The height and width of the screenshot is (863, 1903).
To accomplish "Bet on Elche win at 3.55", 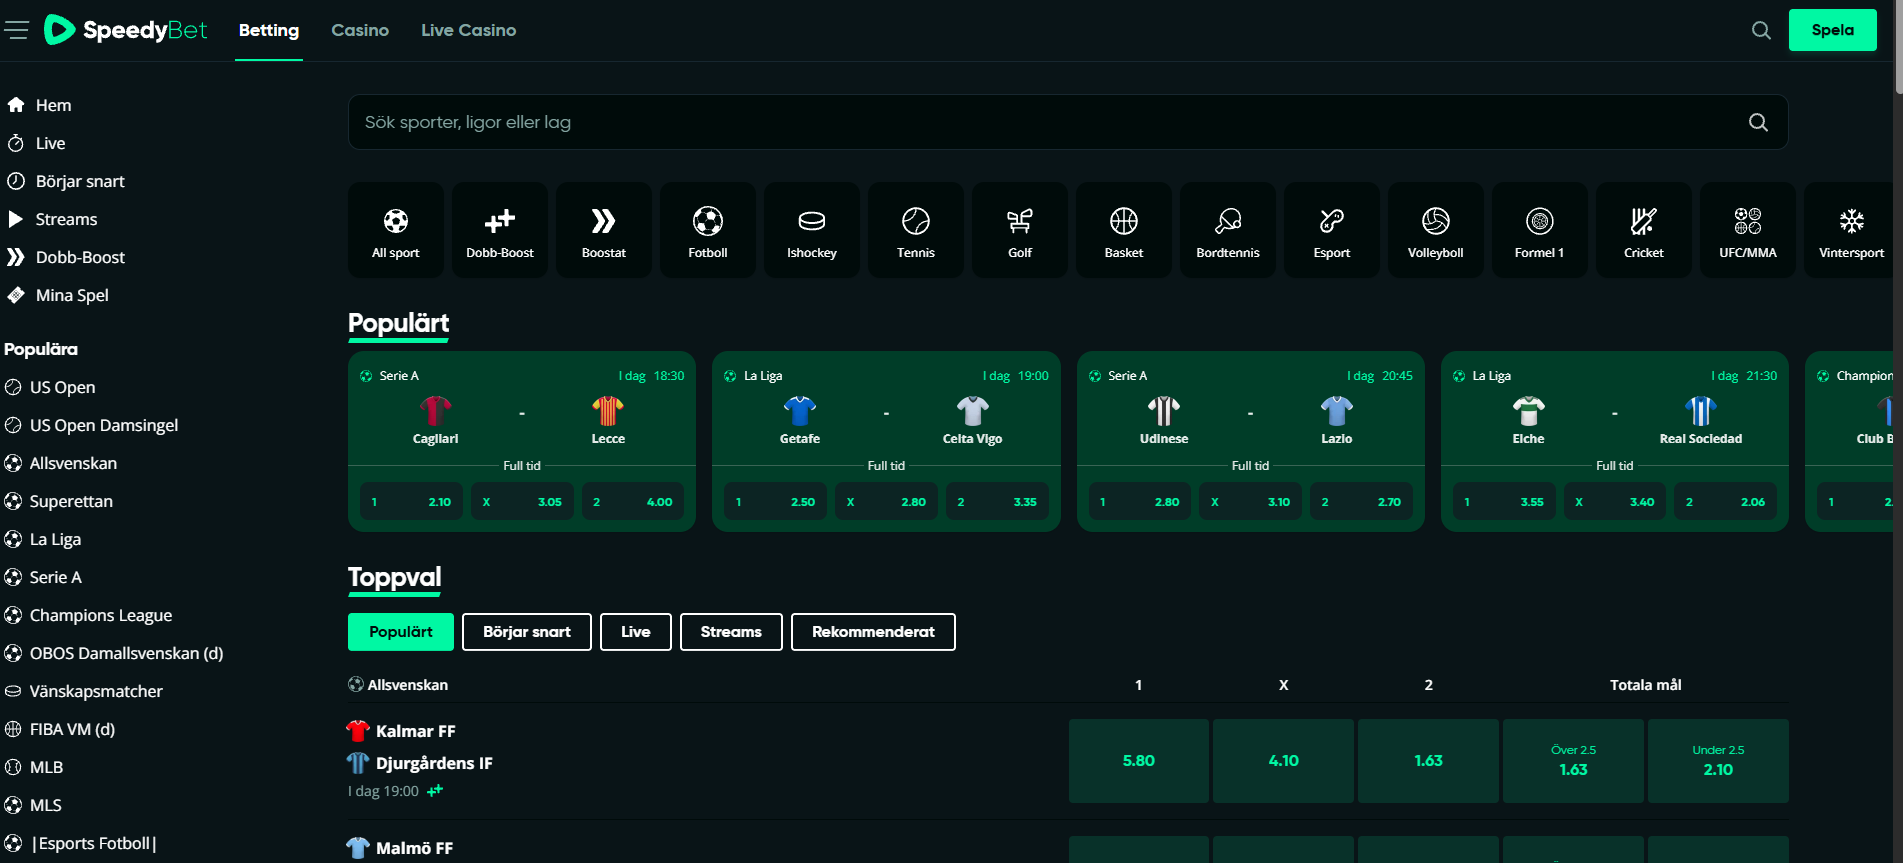I will [1504, 502].
